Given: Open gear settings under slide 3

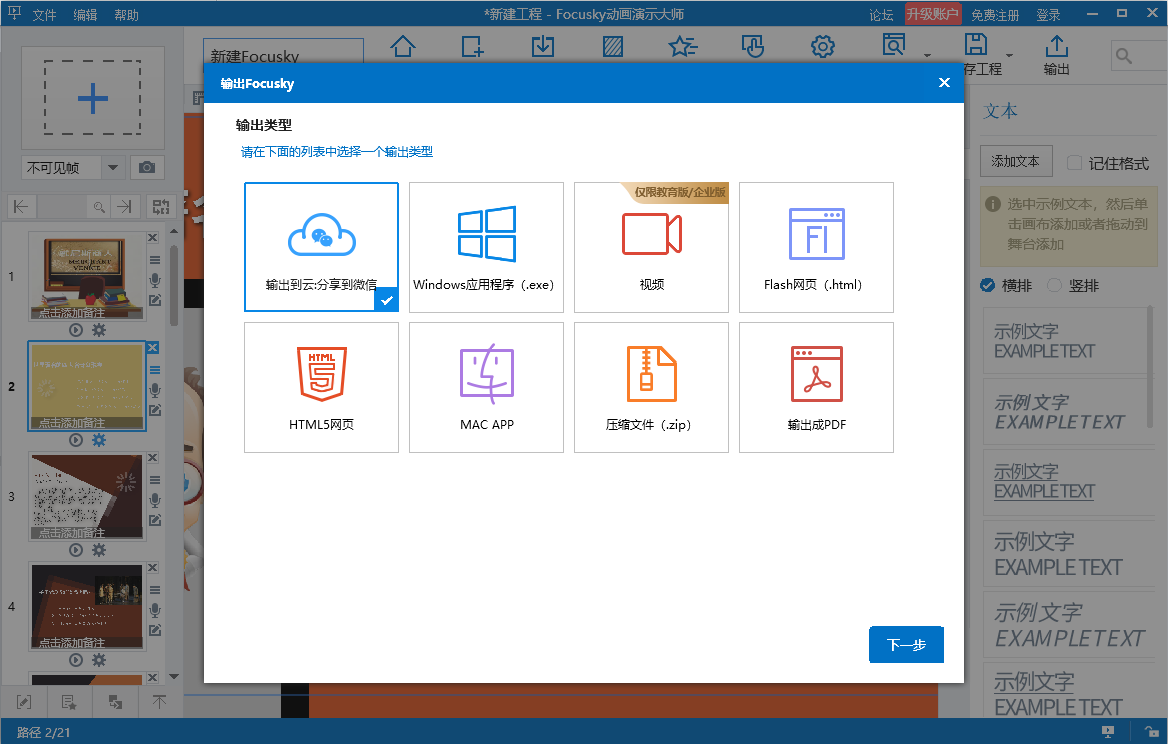Looking at the screenshot, I should pos(98,550).
